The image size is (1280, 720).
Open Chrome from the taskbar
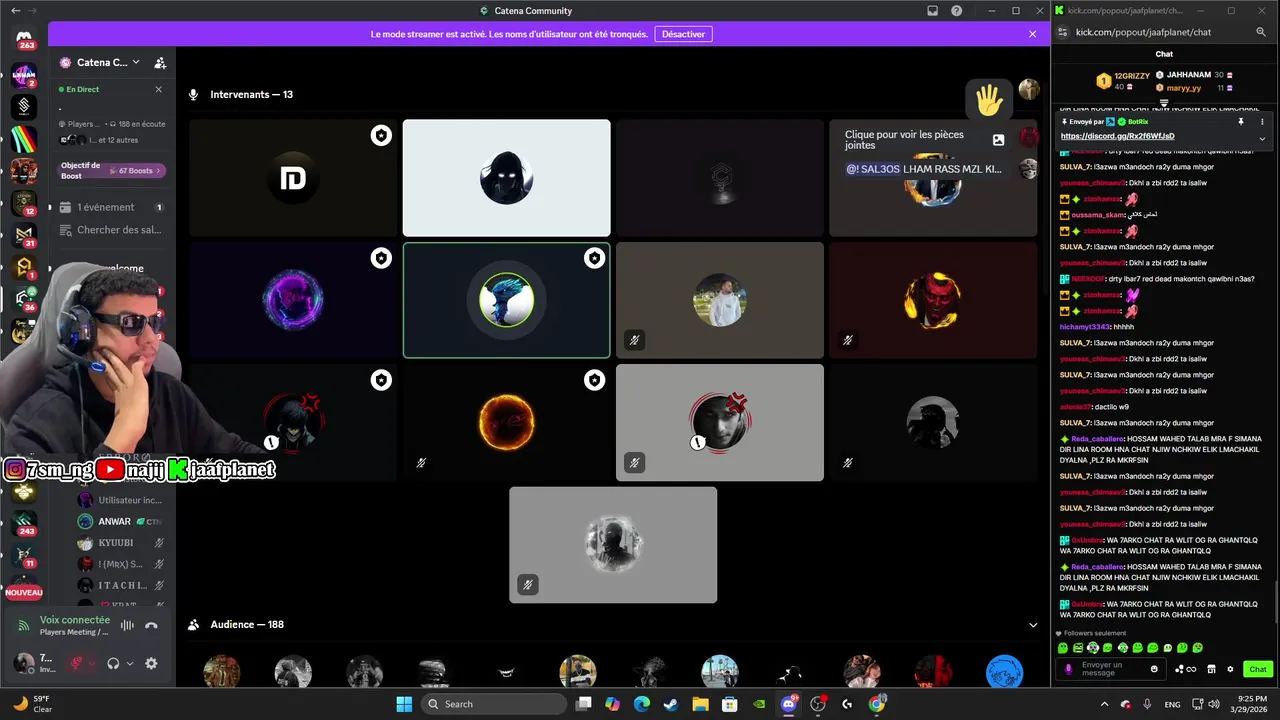point(877,704)
